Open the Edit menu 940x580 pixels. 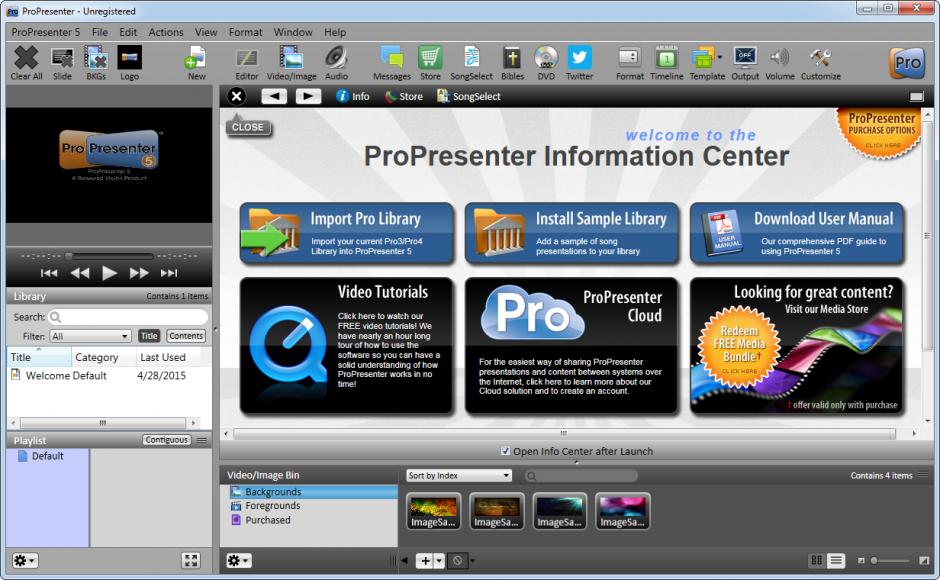coord(128,32)
